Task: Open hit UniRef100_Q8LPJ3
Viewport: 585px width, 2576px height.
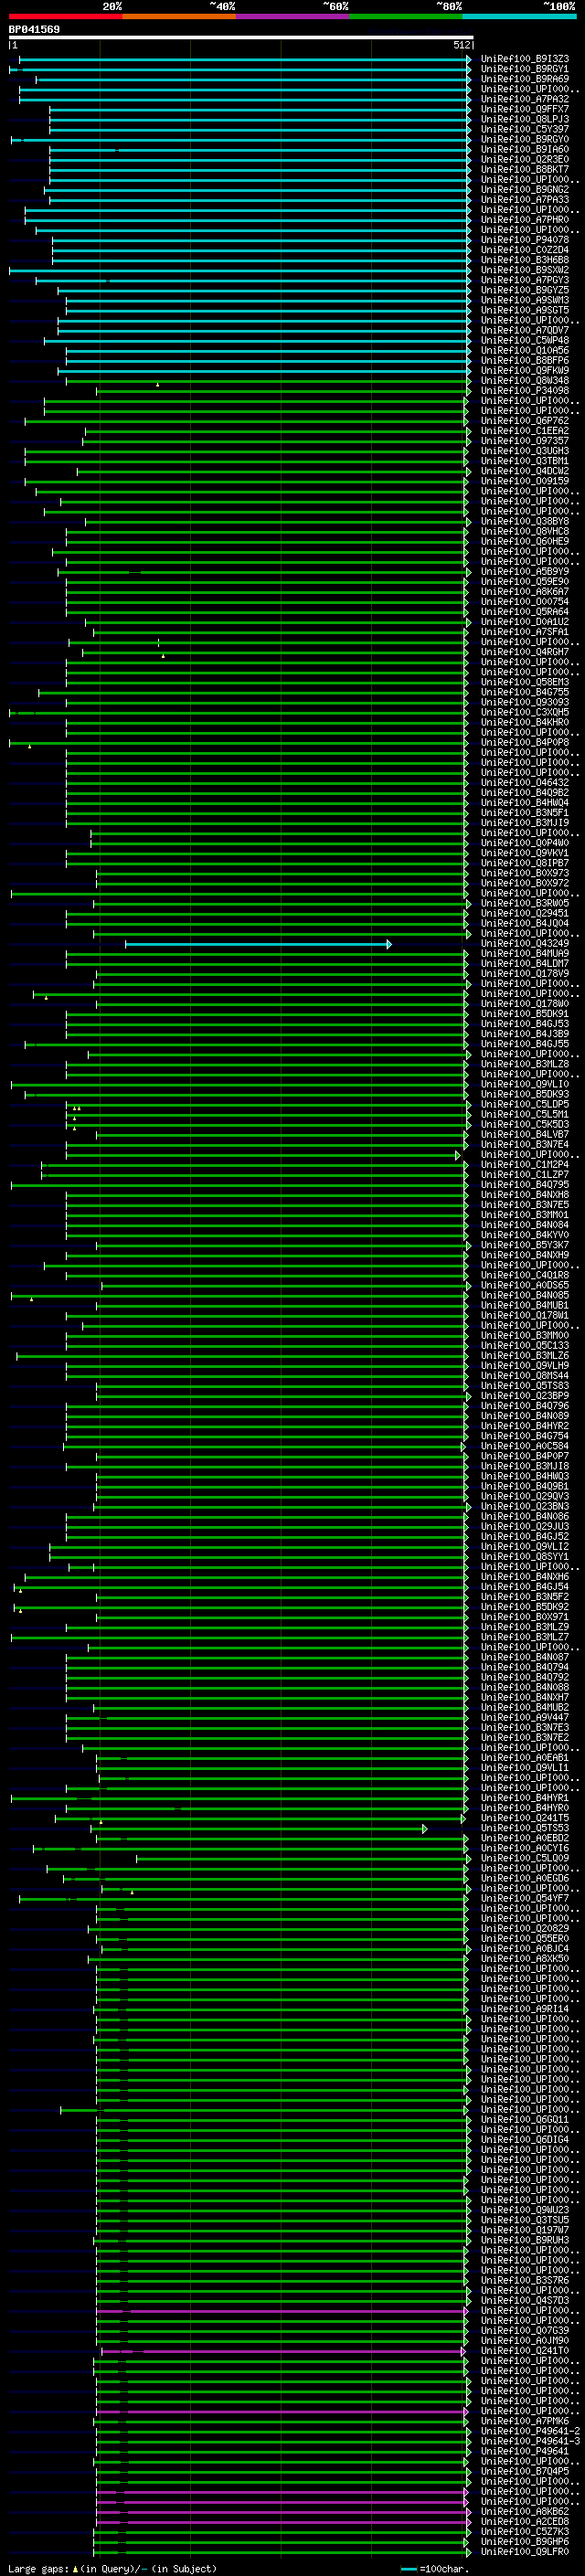Action: (x=525, y=119)
